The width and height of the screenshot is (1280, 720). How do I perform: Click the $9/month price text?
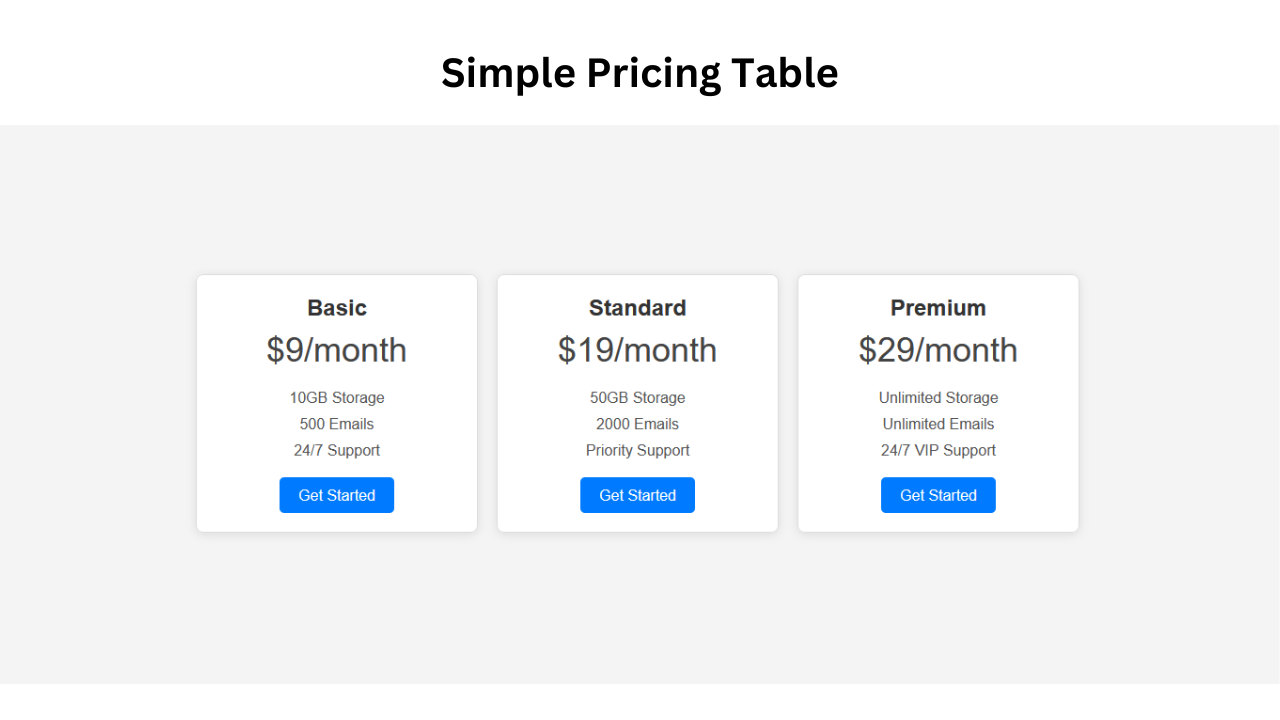click(337, 350)
